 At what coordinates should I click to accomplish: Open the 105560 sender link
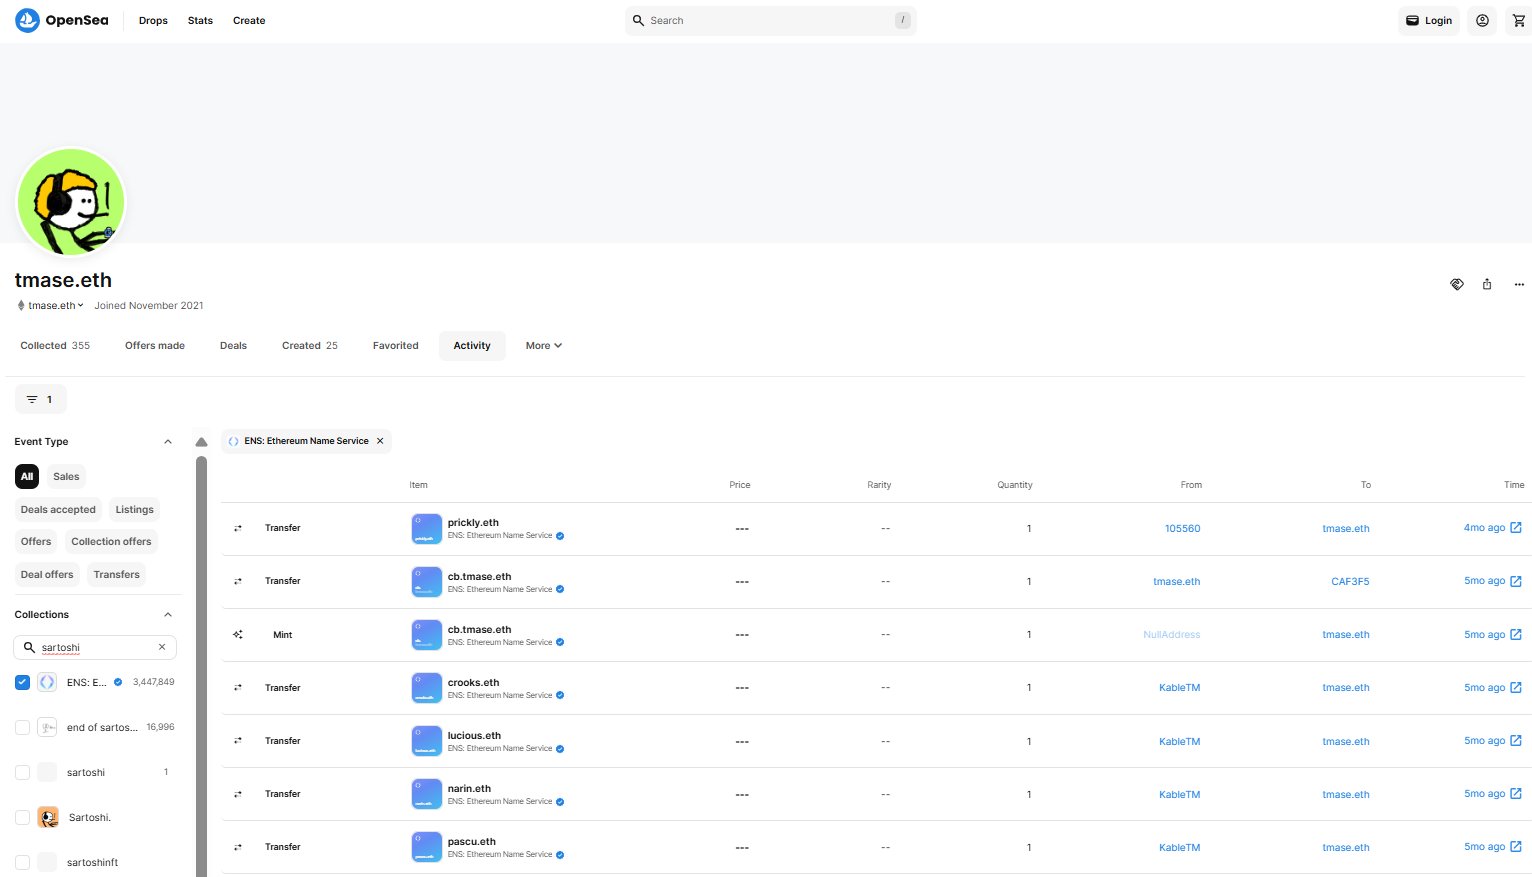pos(1182,528)
